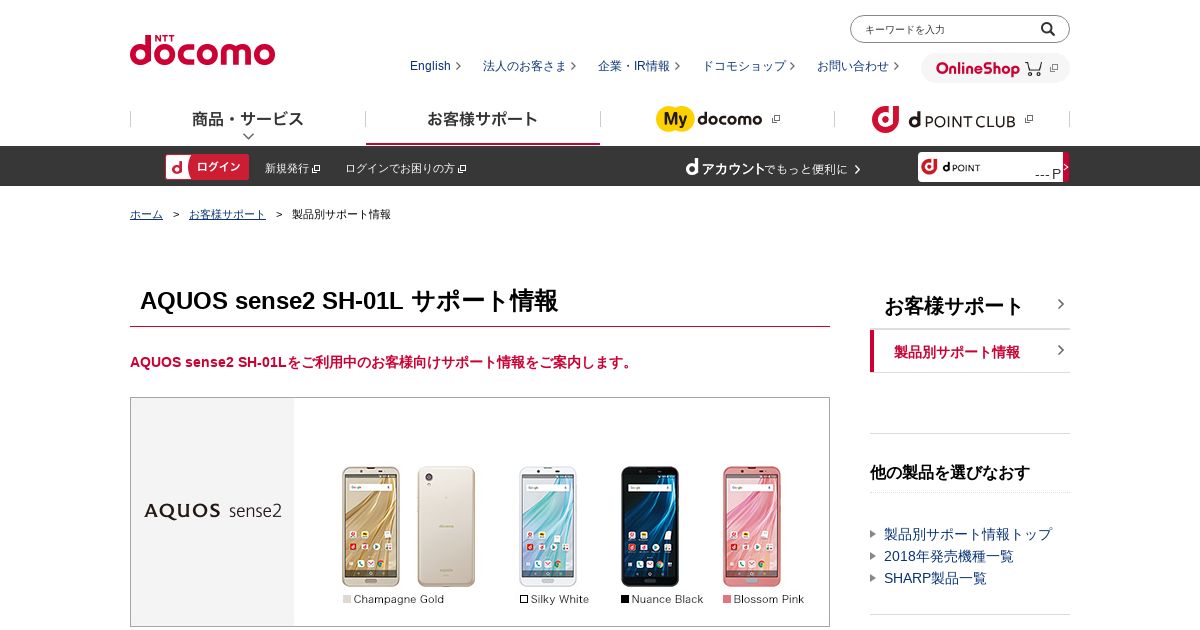Click the ホーム breadcrumb link
This screenshot has width=1200, height=630.
tap(146, 214)
